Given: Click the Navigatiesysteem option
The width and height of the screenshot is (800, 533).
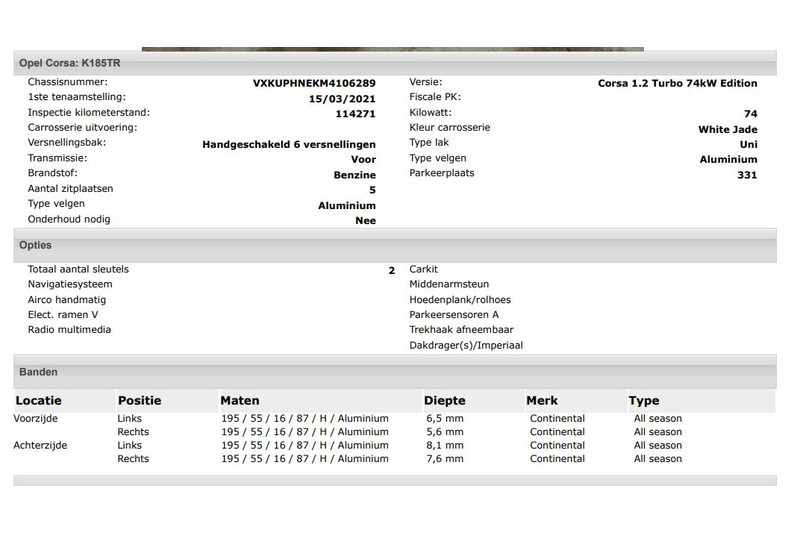Looking at the screenshot, I should coord(70,284).
